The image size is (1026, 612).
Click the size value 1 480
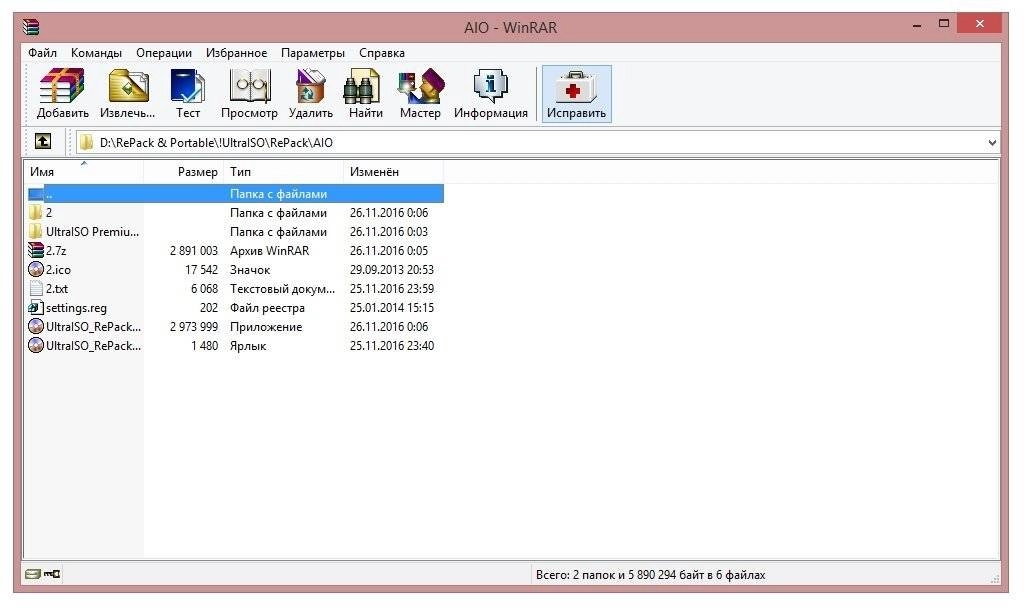tap(204, 346)
